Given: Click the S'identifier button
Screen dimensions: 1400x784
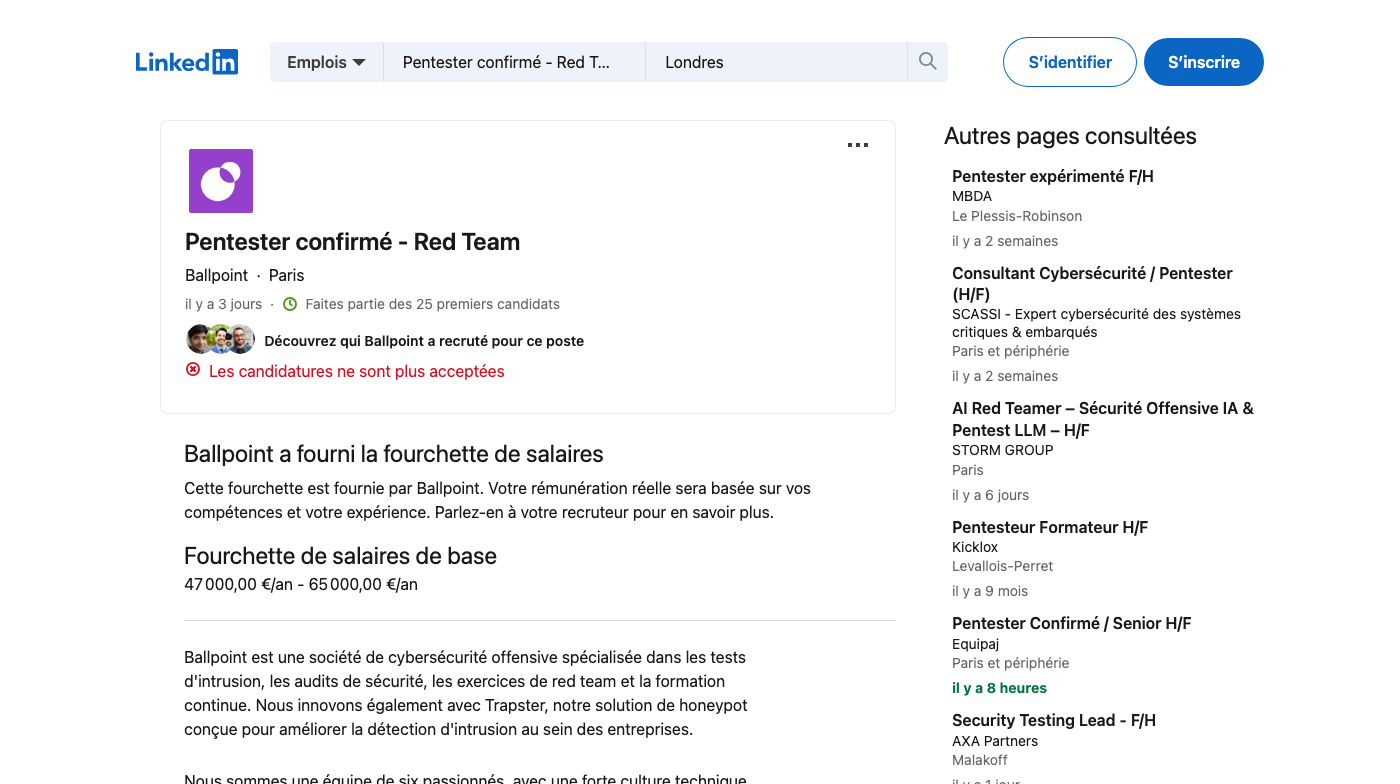Looking at the screenshot, I should [1070, 62].
